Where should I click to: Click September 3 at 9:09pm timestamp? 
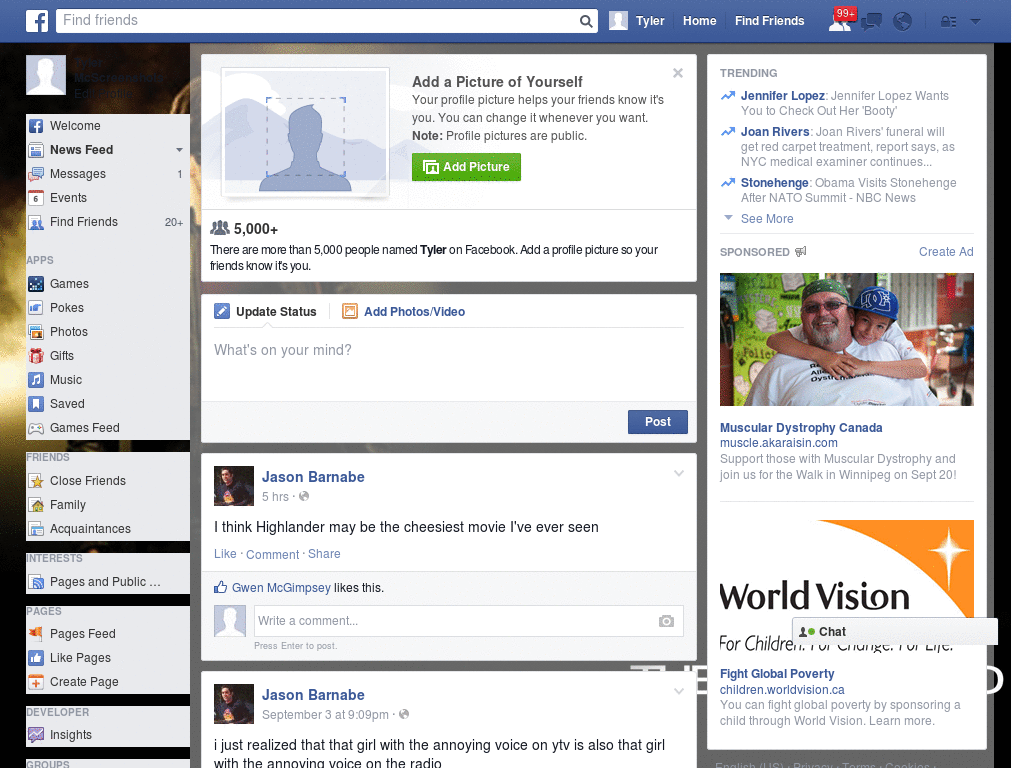tap(325, 715)
